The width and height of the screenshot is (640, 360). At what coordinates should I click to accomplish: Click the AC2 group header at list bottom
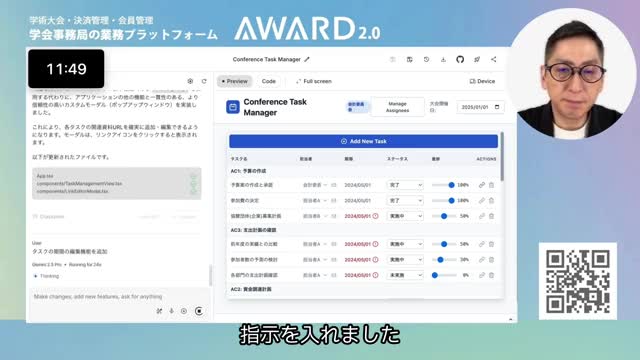point(251,289)
